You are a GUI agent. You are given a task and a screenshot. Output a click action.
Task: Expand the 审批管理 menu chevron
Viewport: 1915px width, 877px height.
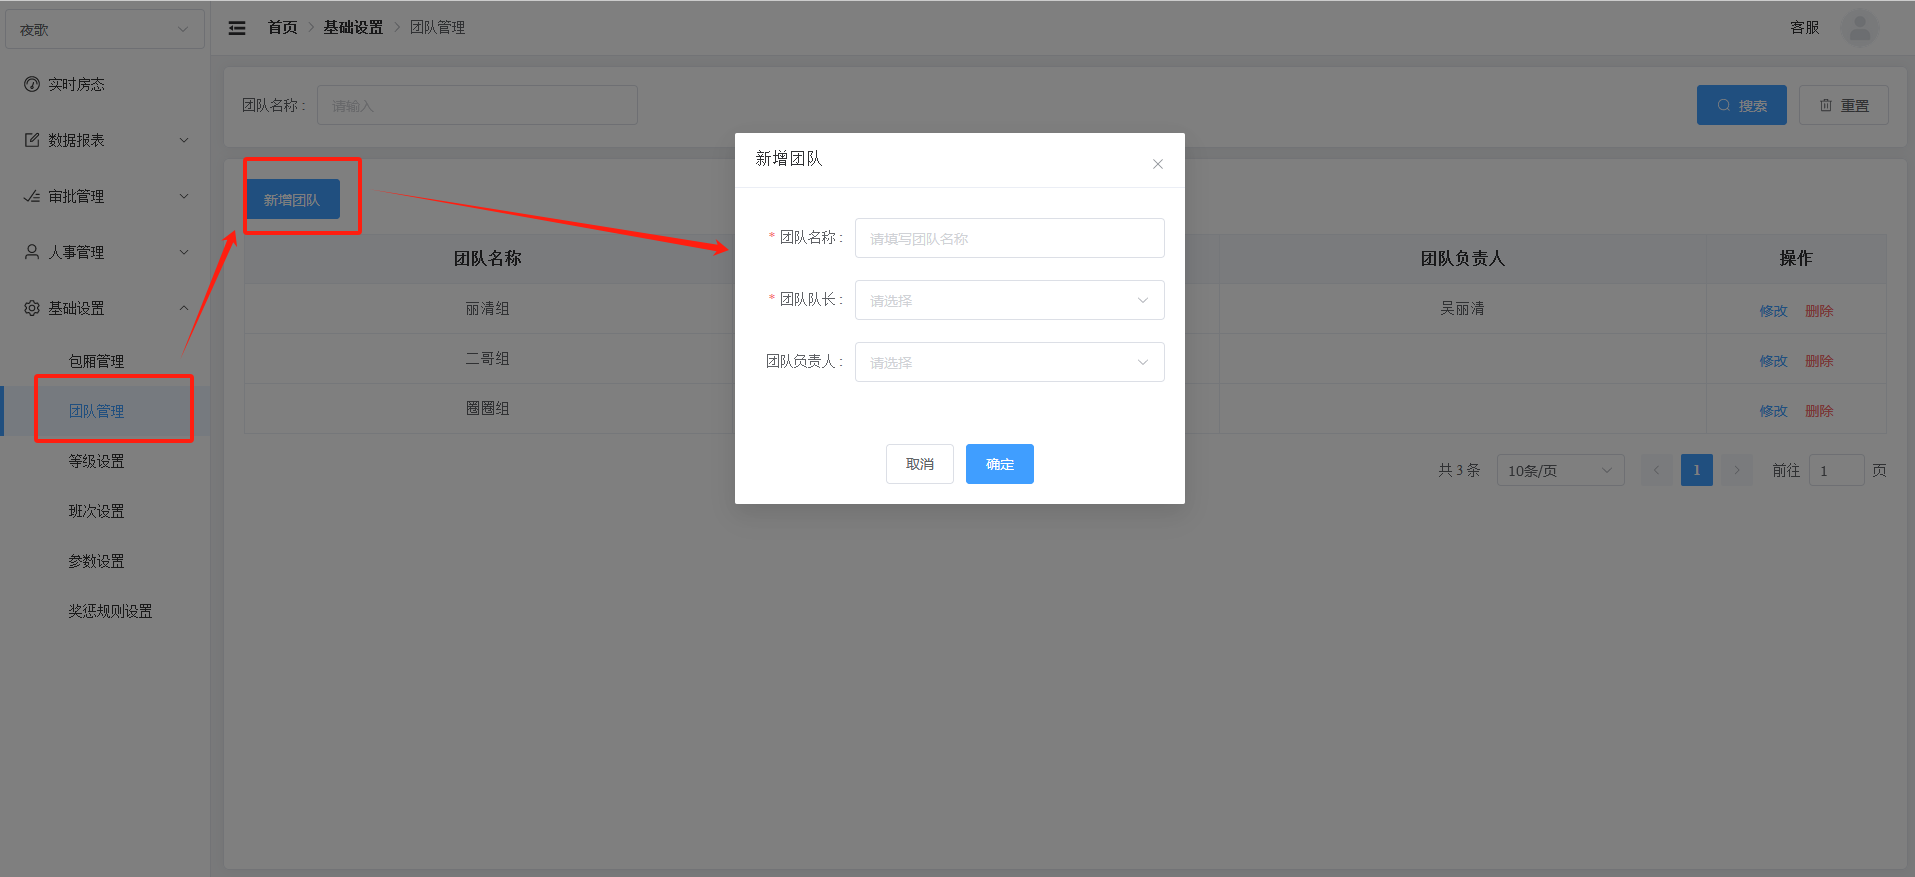[184, 196]
